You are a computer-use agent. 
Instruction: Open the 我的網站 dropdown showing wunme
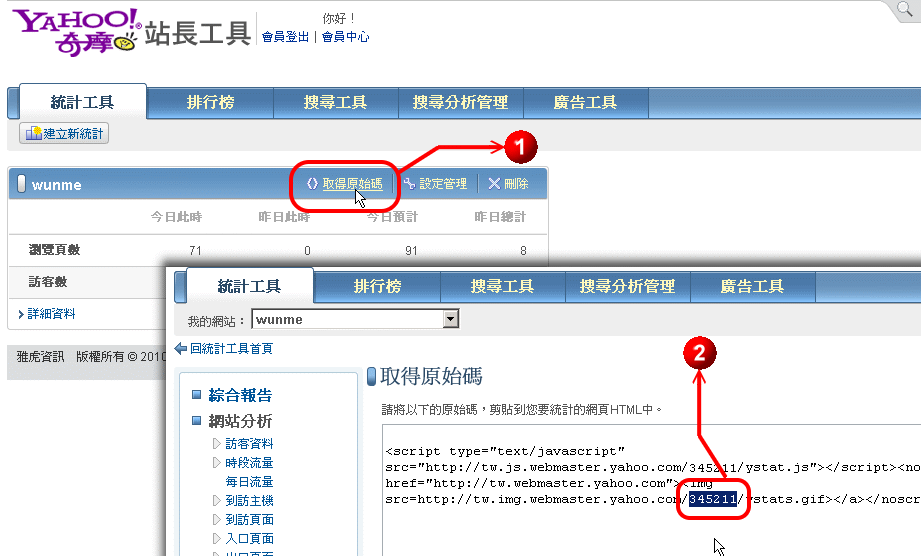[355, 319]
